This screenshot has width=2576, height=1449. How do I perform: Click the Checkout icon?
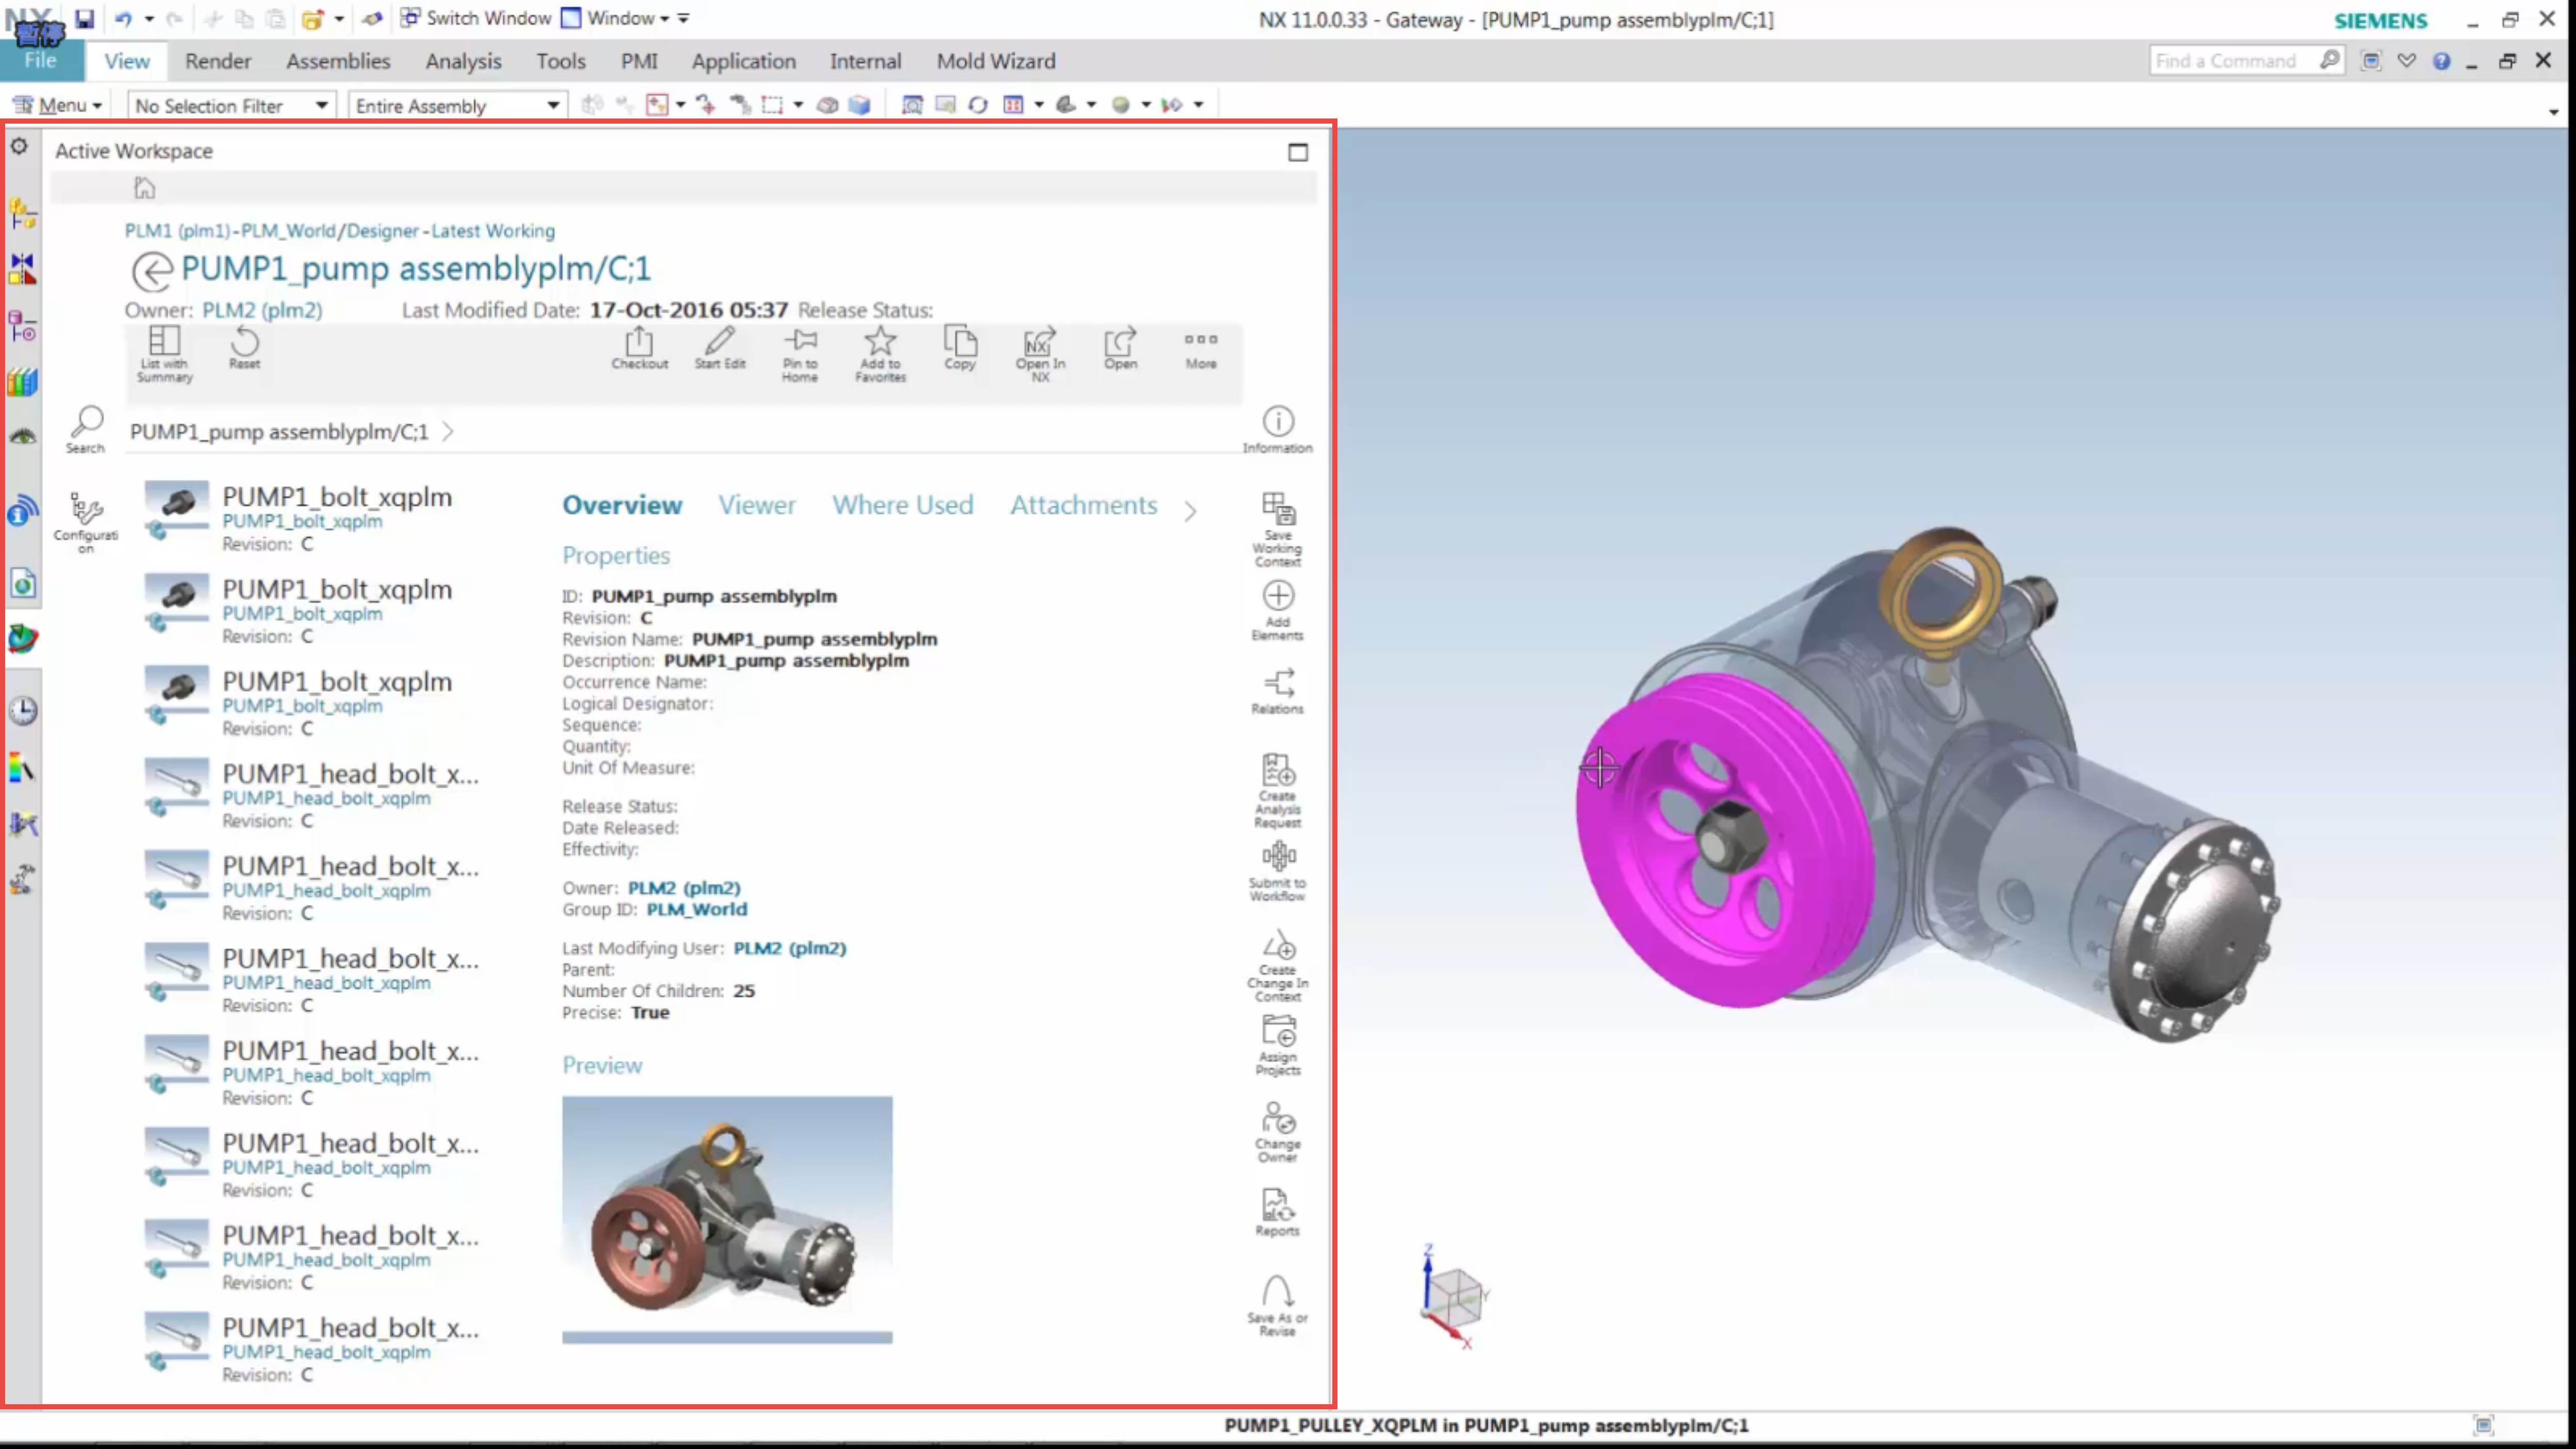click(x=639, y=348)
